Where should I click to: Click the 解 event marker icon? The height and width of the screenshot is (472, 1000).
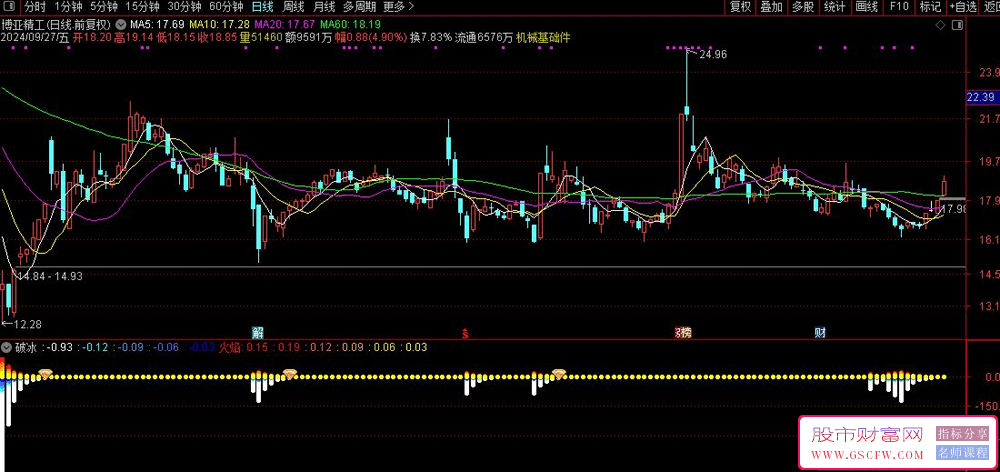258,332
